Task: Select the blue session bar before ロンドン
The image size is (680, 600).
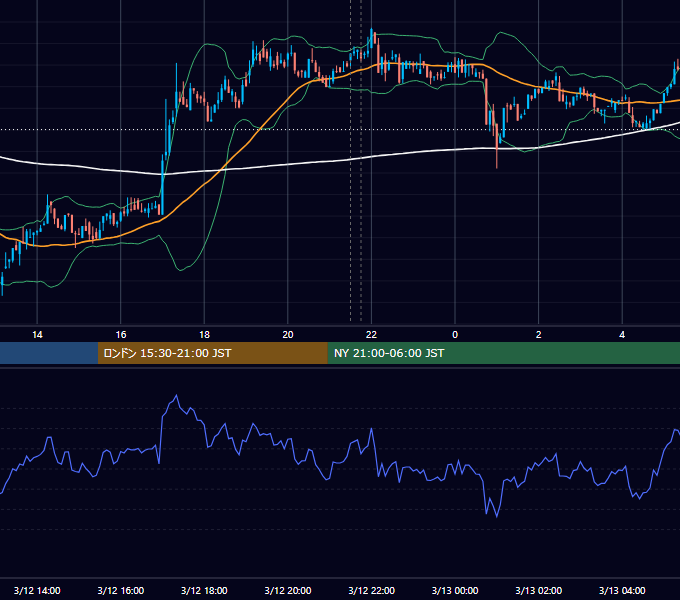Action: (49, 353)
